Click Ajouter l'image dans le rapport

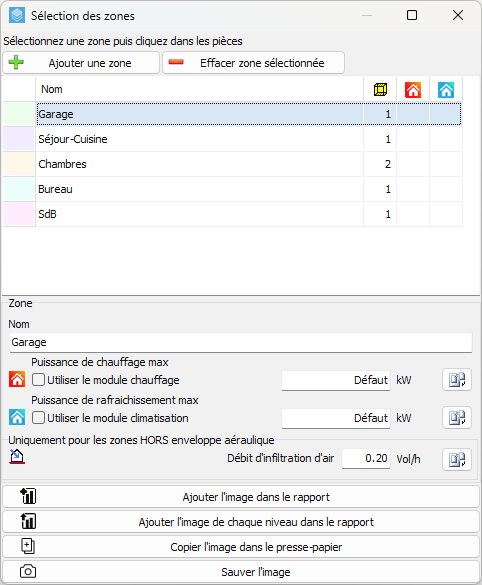[x=241, y=497]
